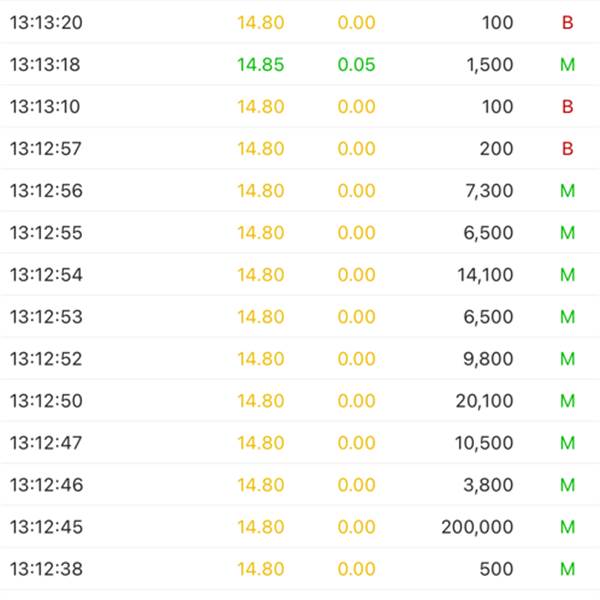Click the green 14.85 price
Screen dimensions: 600x600
coord(261,64)
